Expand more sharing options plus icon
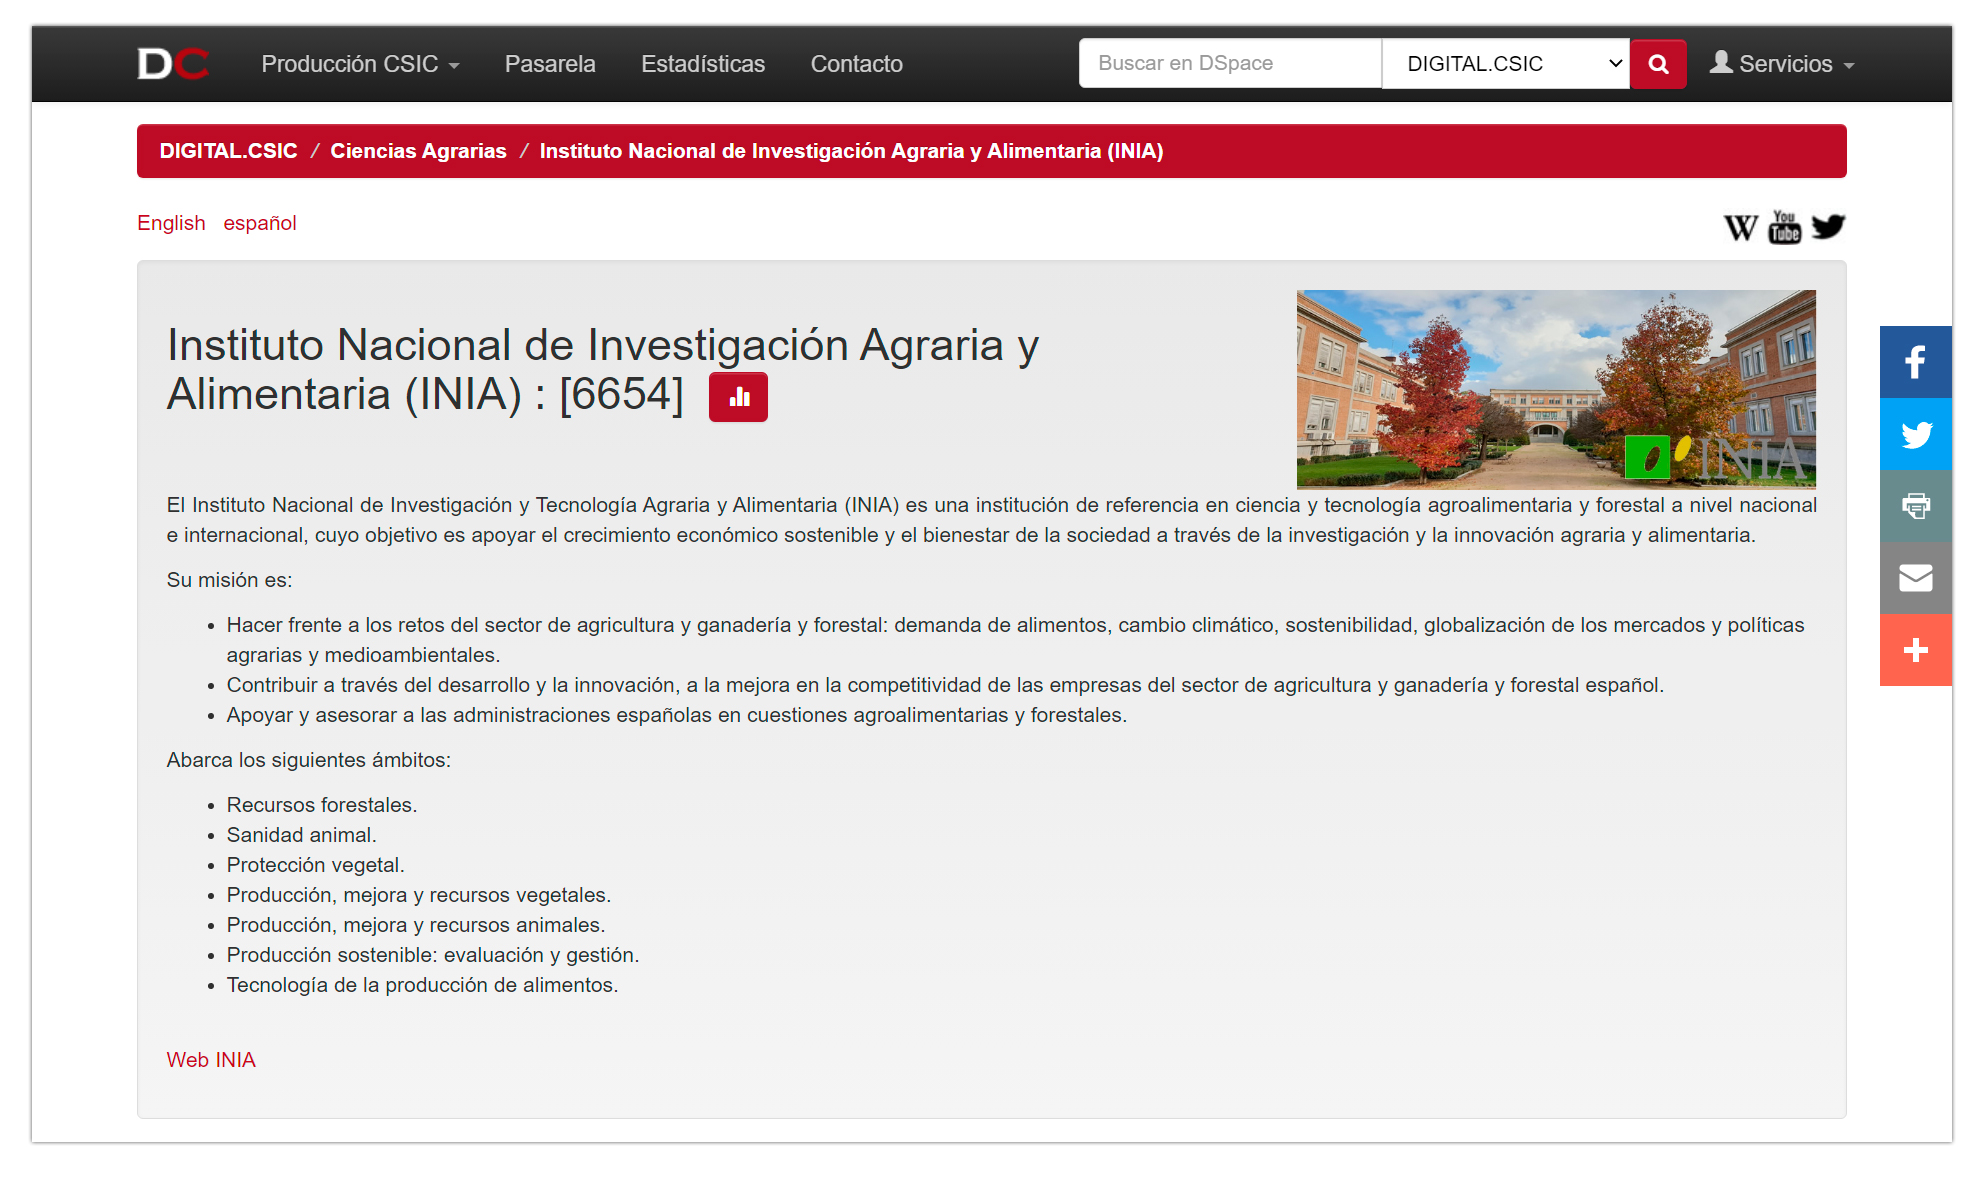The image size is (1984, 1180). click(x=1915, y=650)
